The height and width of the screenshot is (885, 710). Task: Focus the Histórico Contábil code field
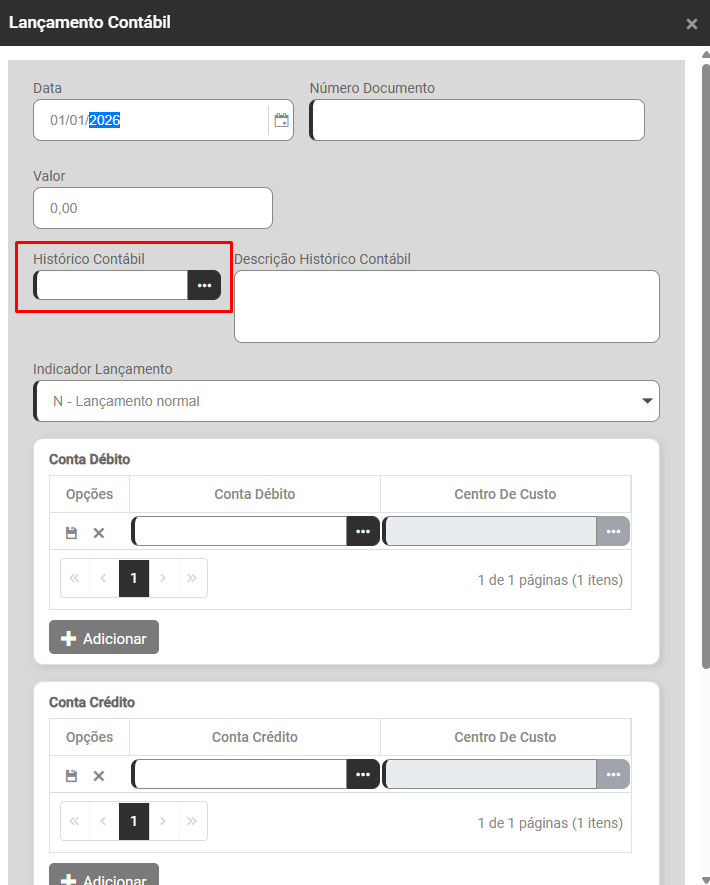pos(111,285)
